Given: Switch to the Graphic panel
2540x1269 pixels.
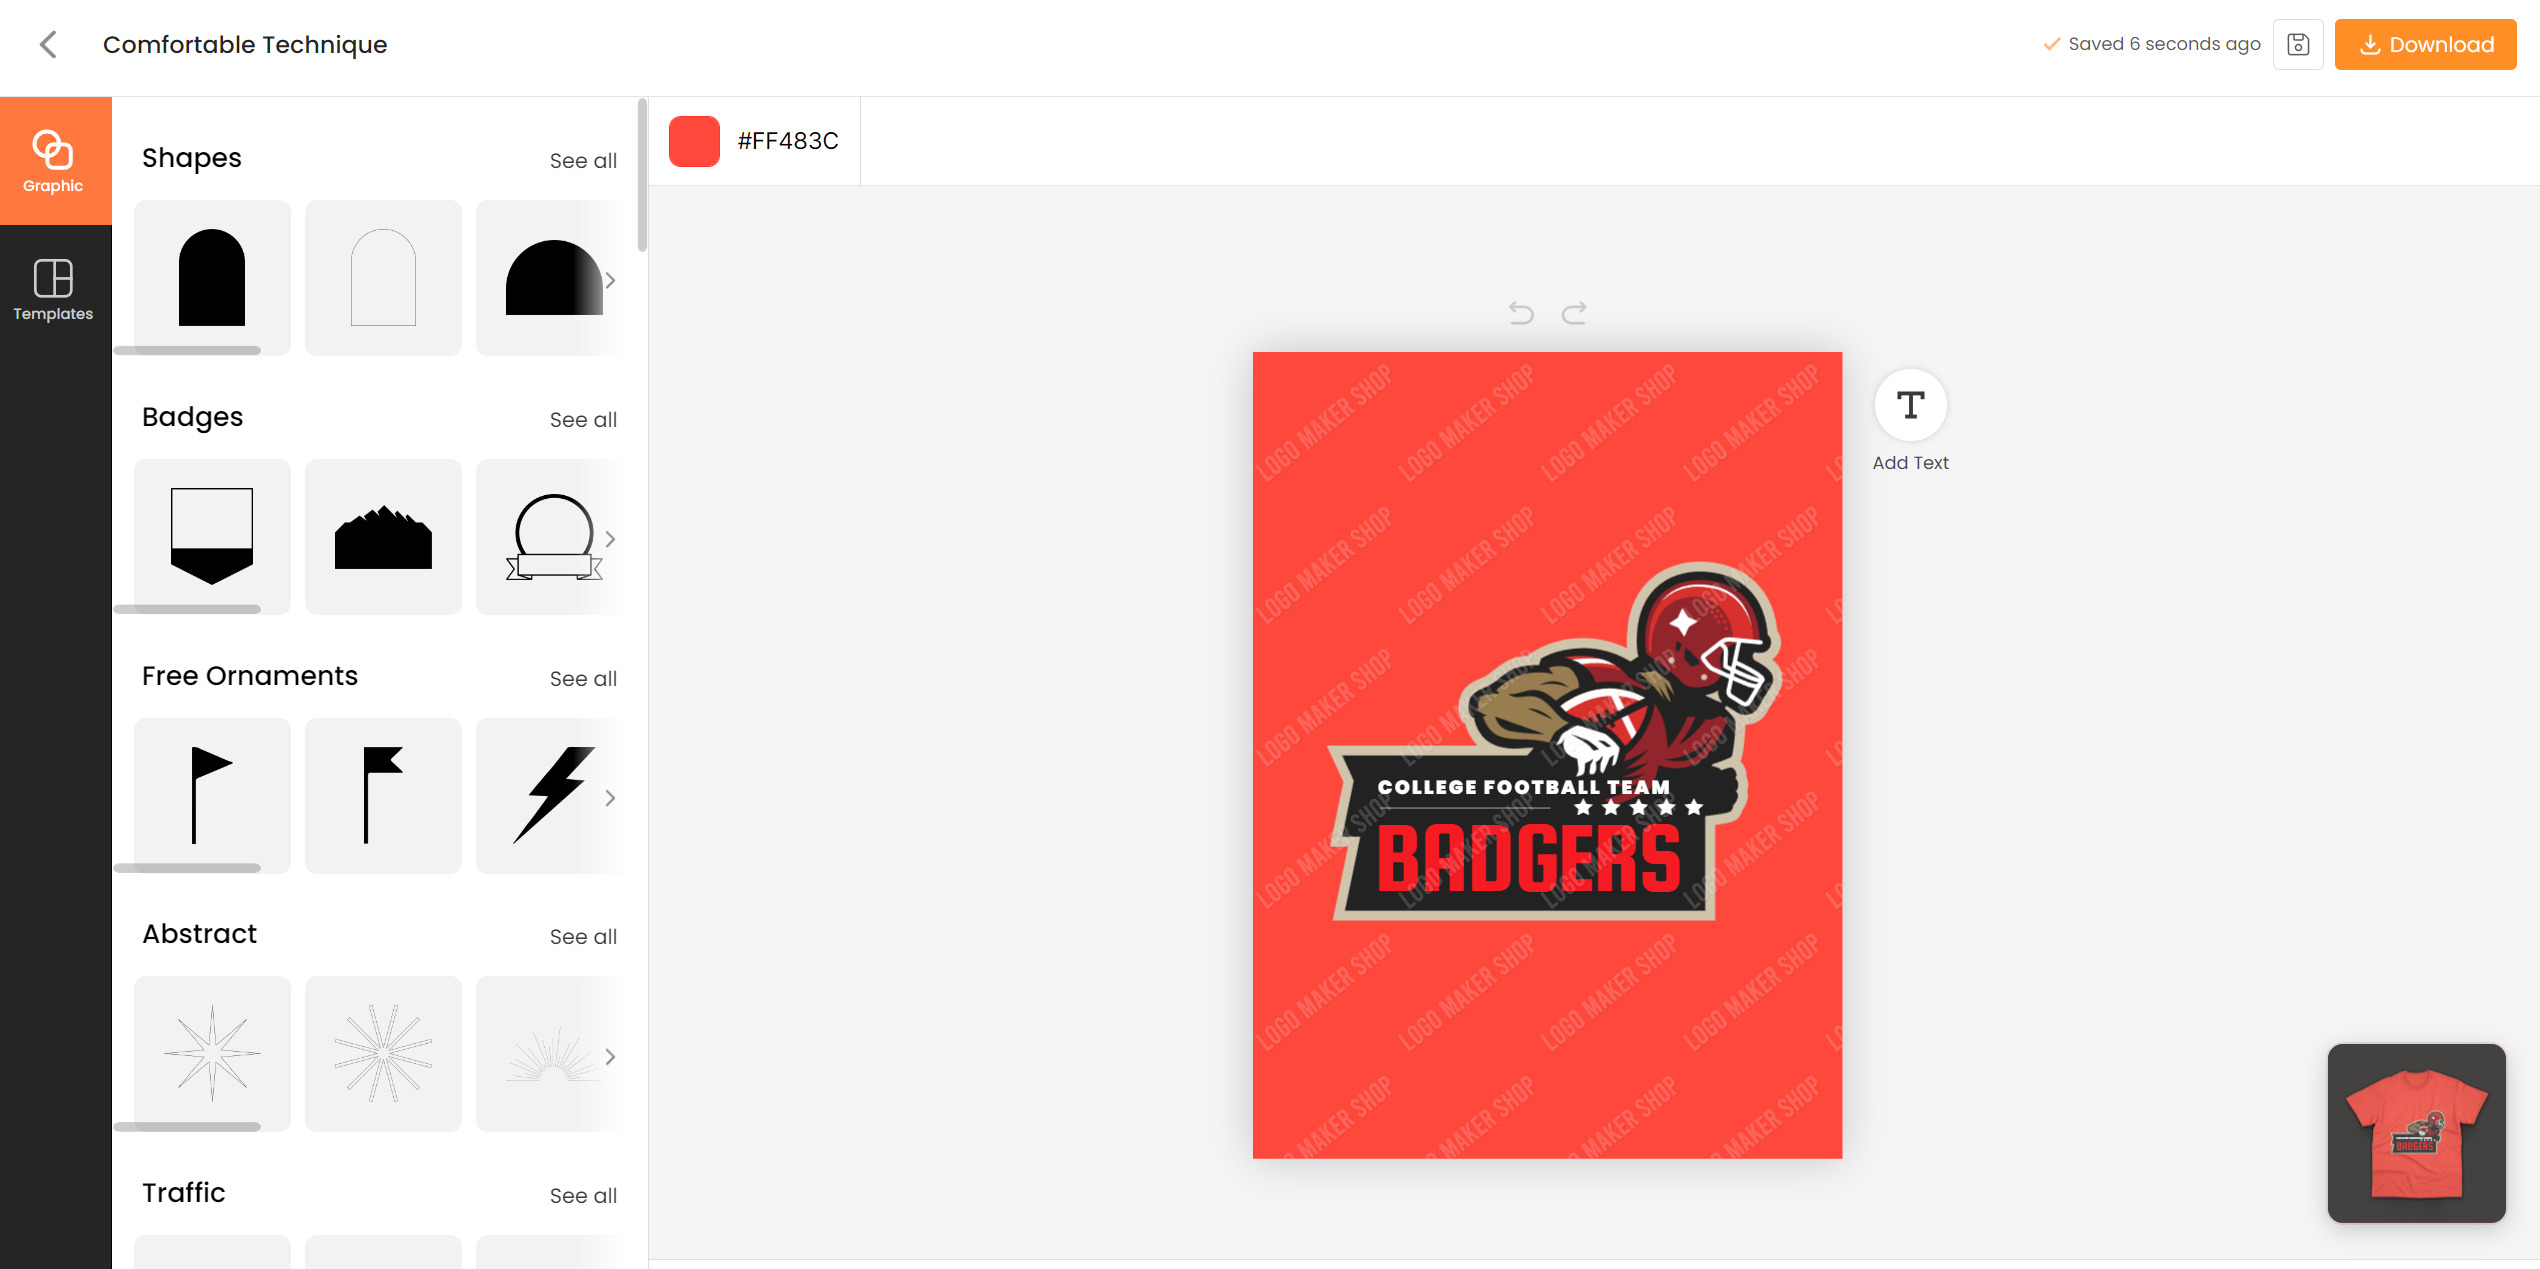Looking at the screenshot, I should pyautogui.click(x=55, y=161).
